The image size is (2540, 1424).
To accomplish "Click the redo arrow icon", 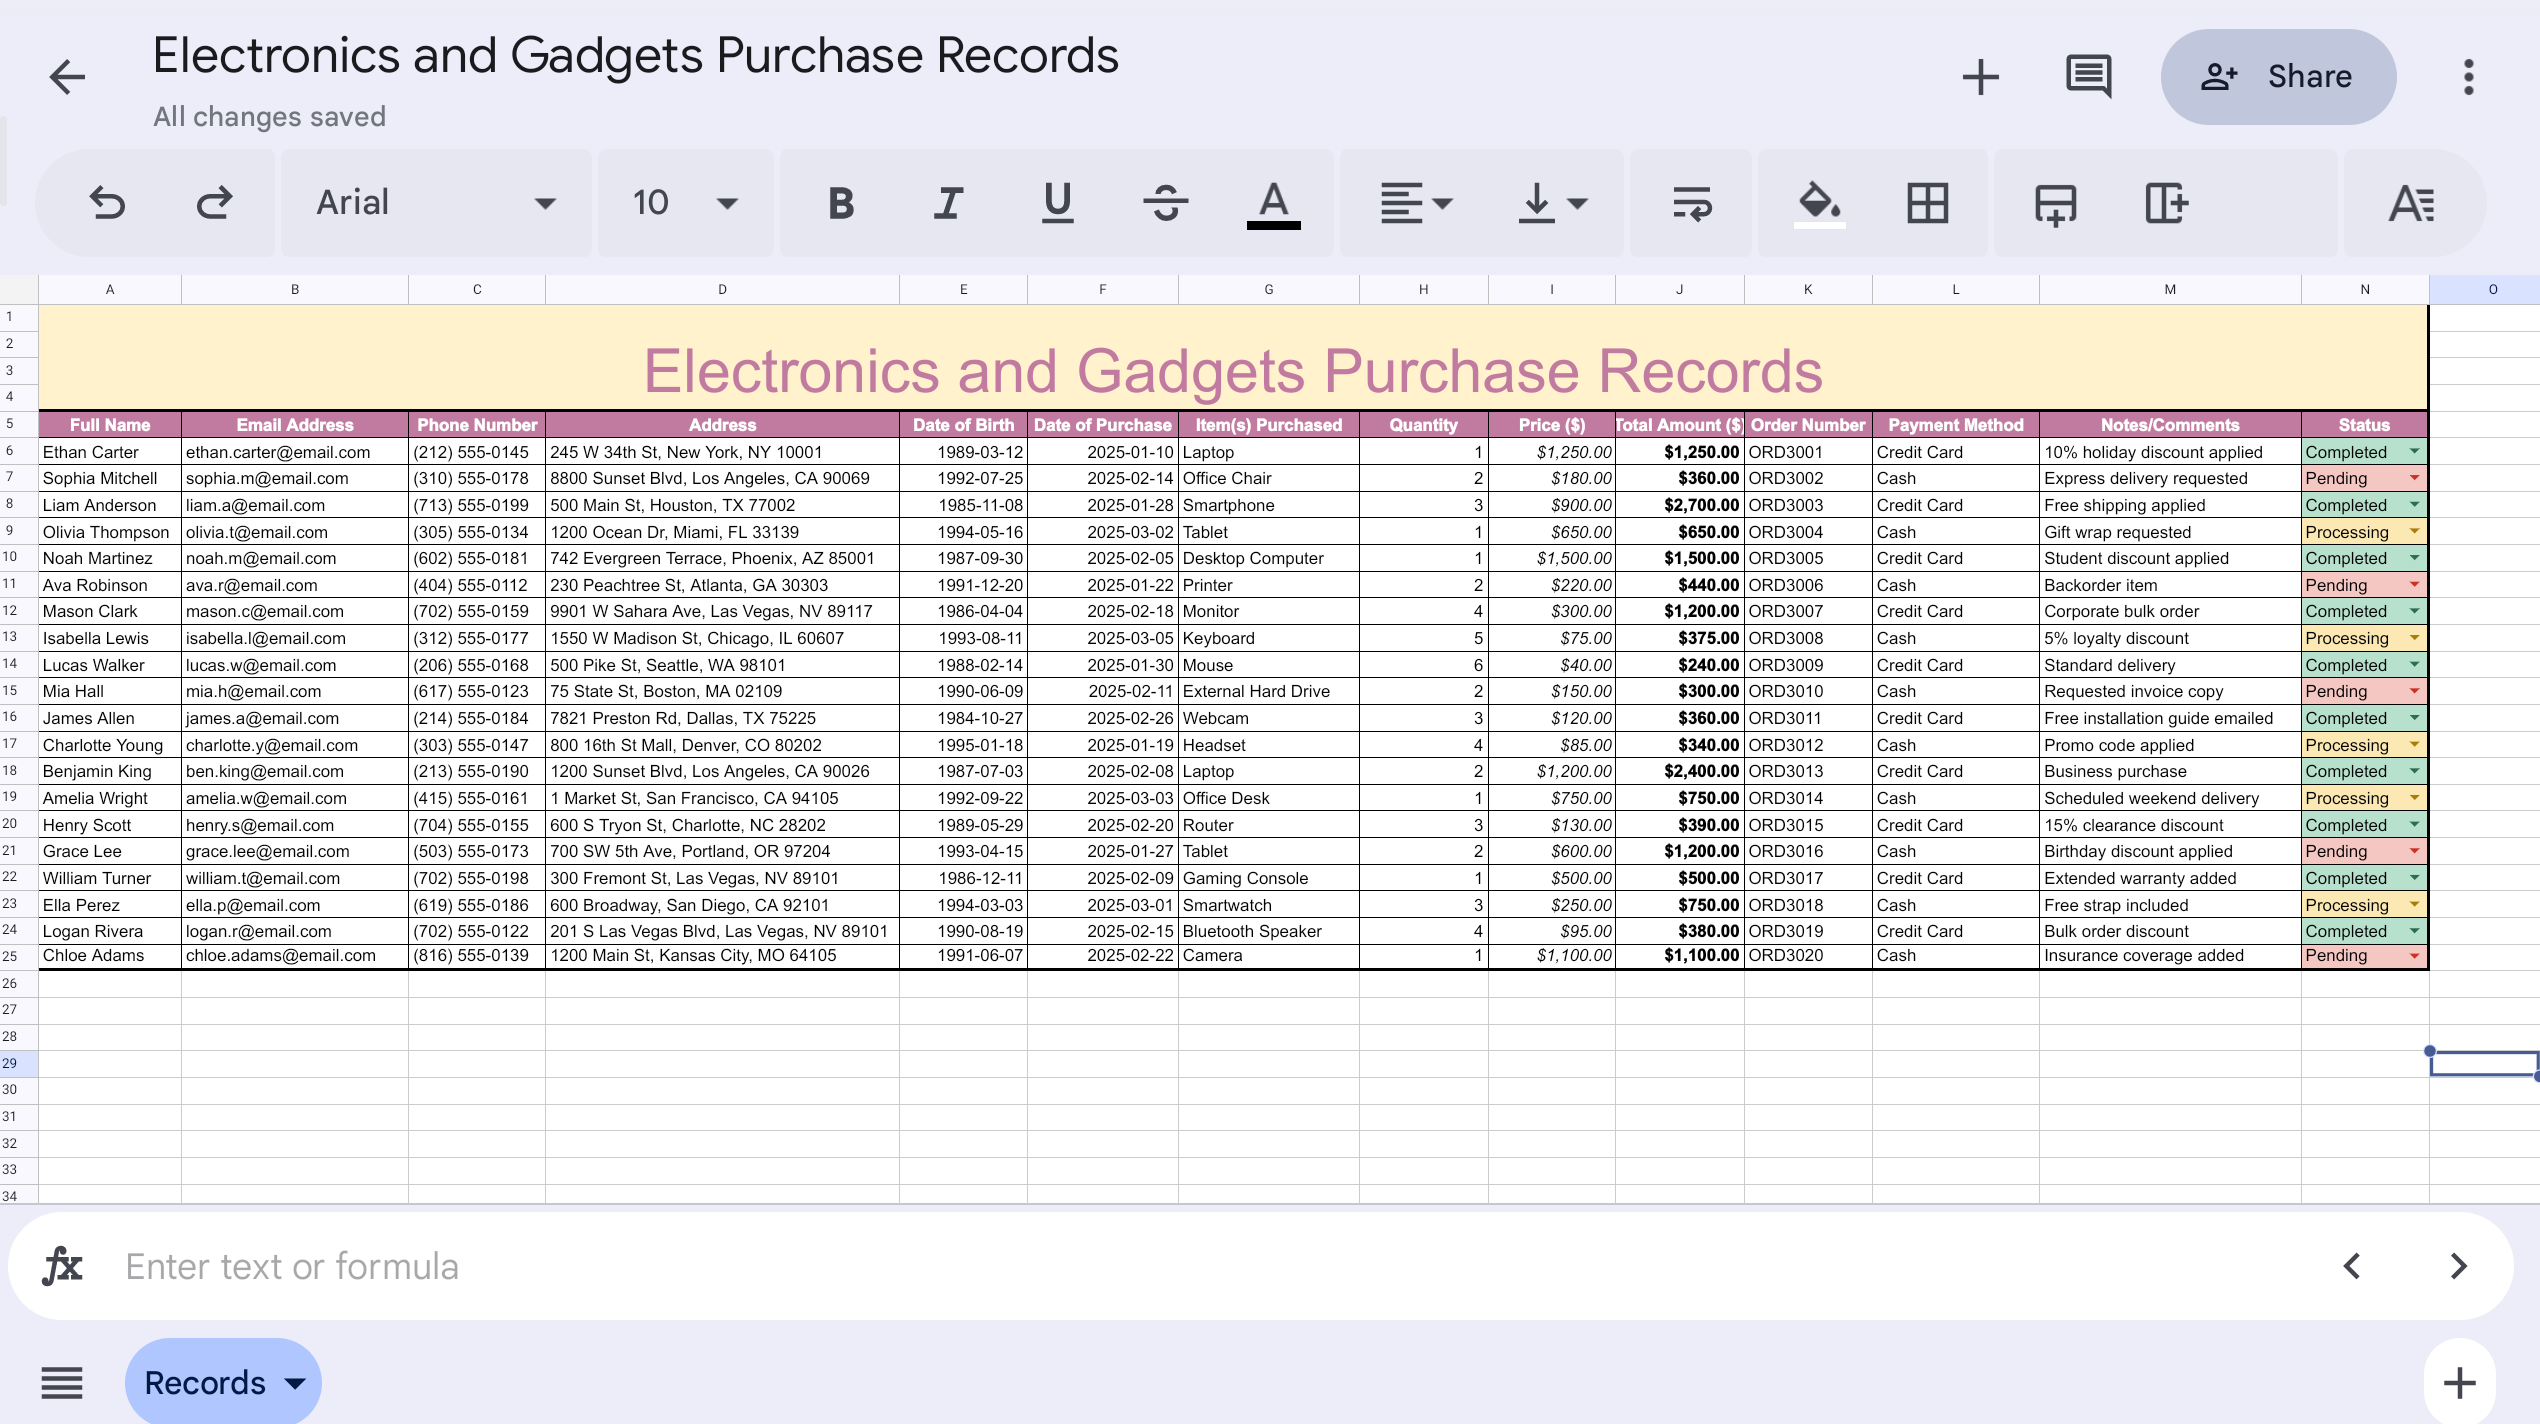I will click(x=214, y=203).
